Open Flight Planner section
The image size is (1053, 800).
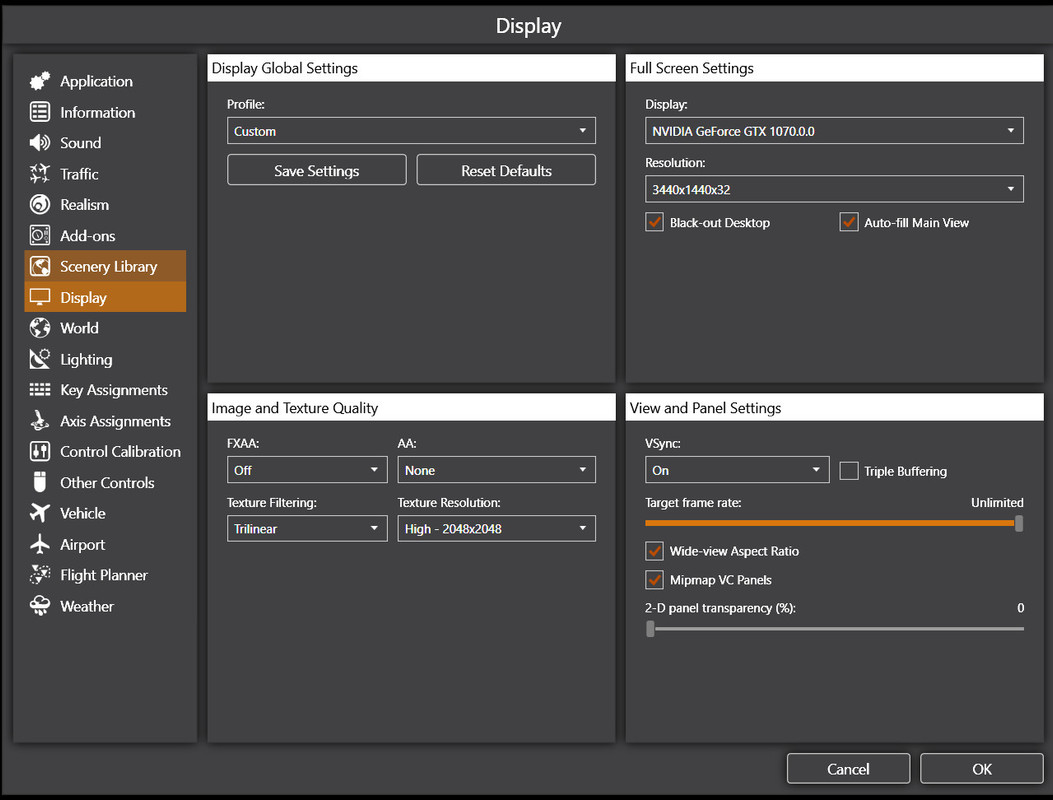[x=105, y=576]
